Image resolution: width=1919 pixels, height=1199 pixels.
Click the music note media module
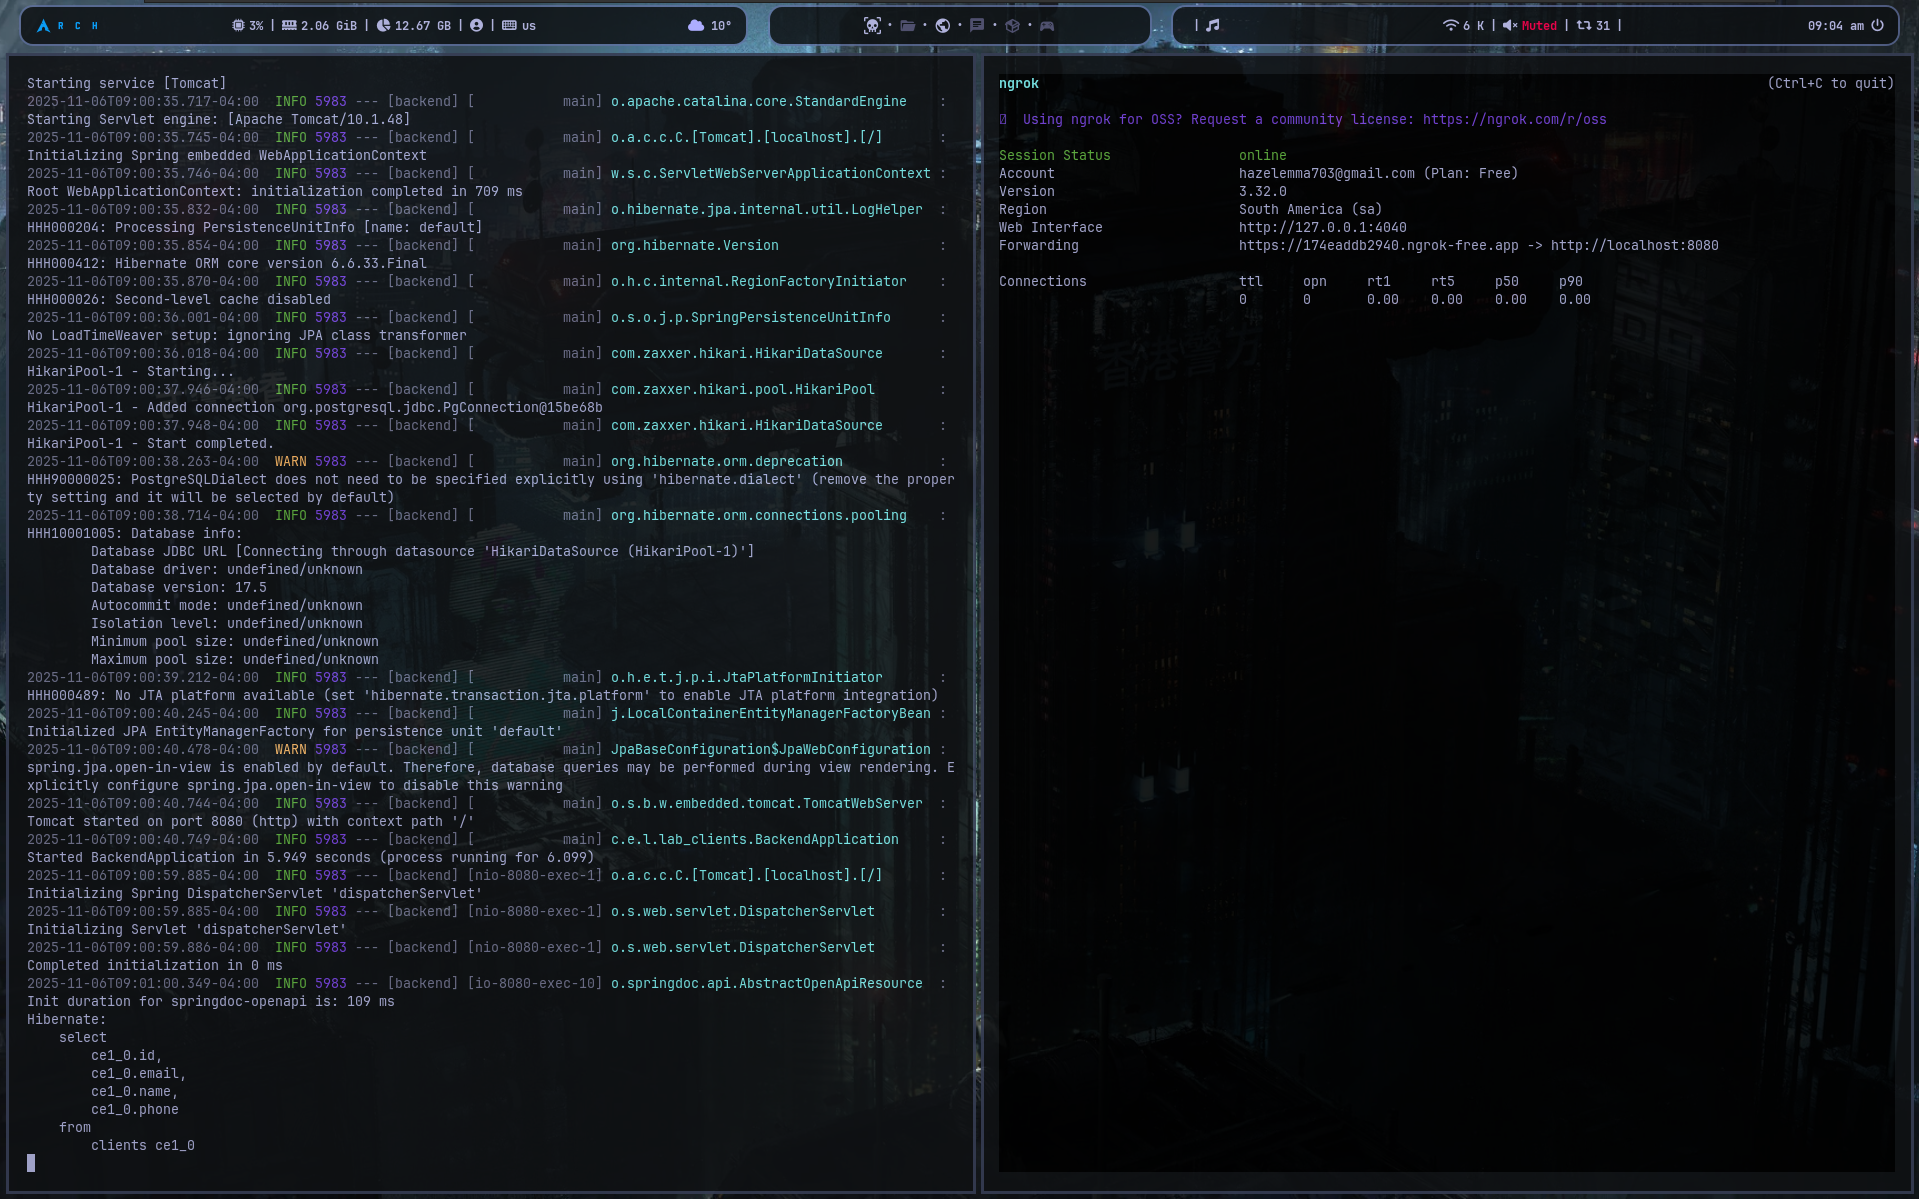pyautogui.click(x=1212, y=26)
